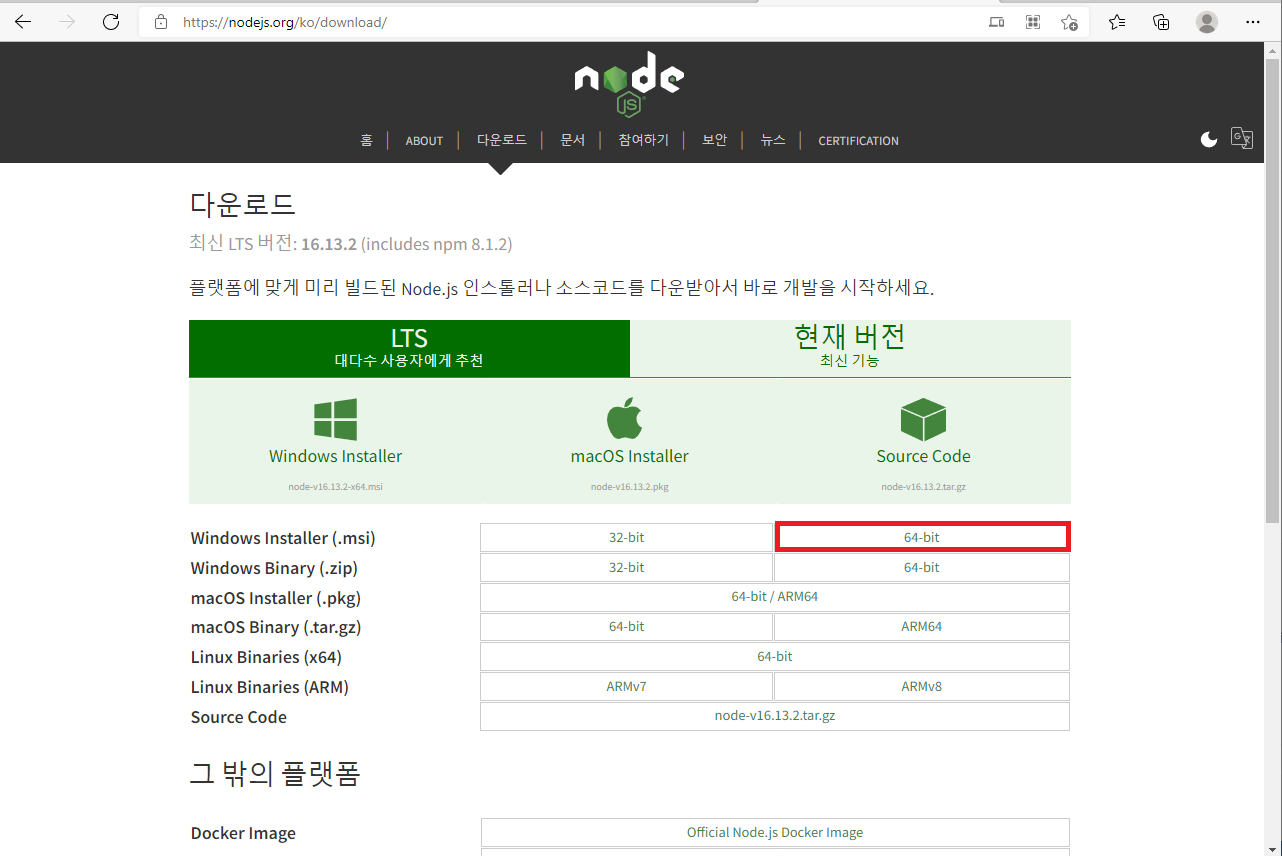Viewport: 1282px width, 856px height.
Task: Click the Docker Image row label
Action: click(x=243, y=833)
